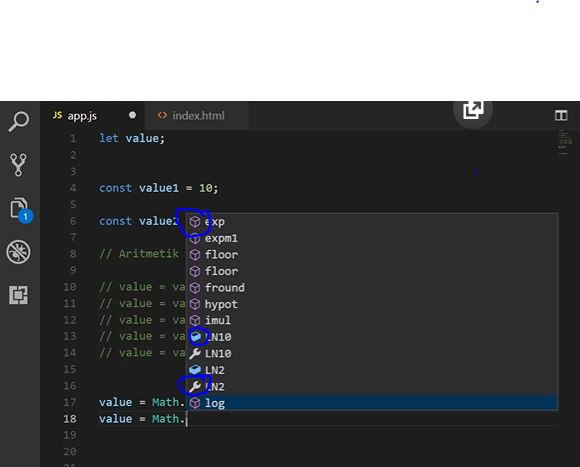Click the unsaved dot on app.js tab
580x467 pixels.
tap(132, 115)
